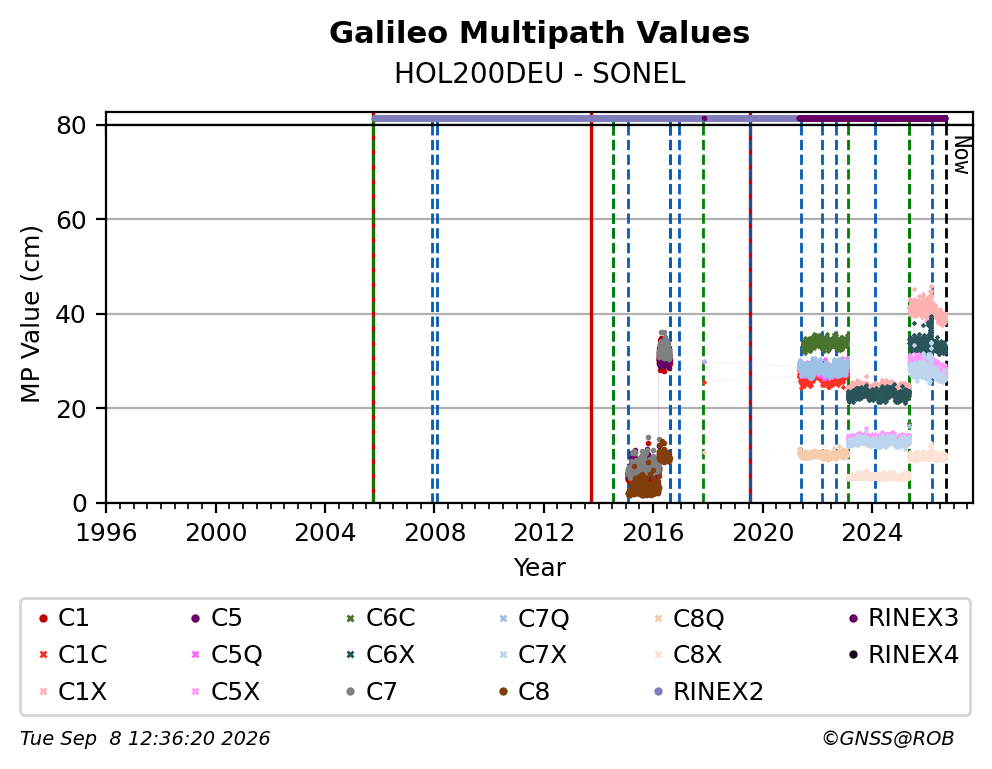
Task: Click the C1 legend marker
Action: coord(43,618)
